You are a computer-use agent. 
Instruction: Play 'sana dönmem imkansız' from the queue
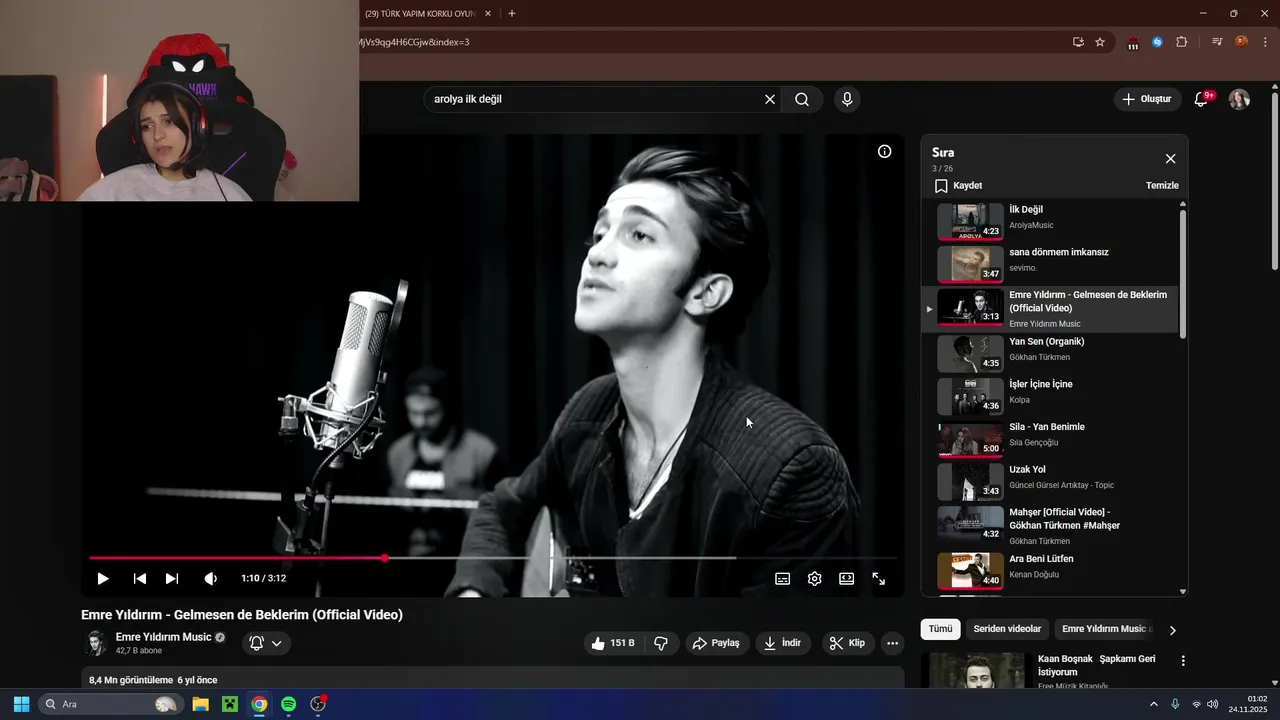1052,264
